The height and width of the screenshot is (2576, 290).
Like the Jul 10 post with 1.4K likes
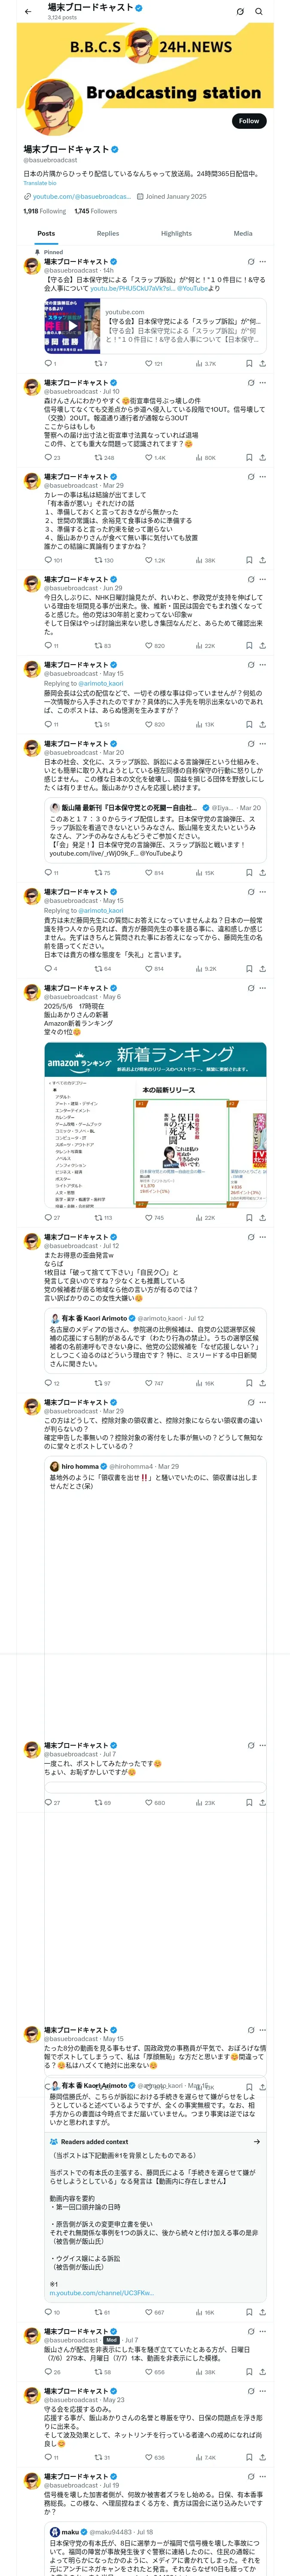point(155,457)
